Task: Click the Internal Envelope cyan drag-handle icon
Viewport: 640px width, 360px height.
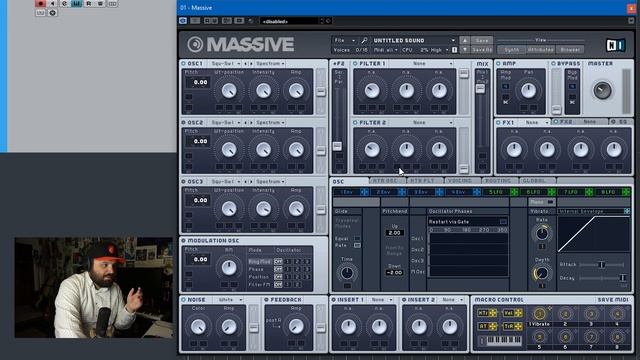Action: tap(627, 211)
